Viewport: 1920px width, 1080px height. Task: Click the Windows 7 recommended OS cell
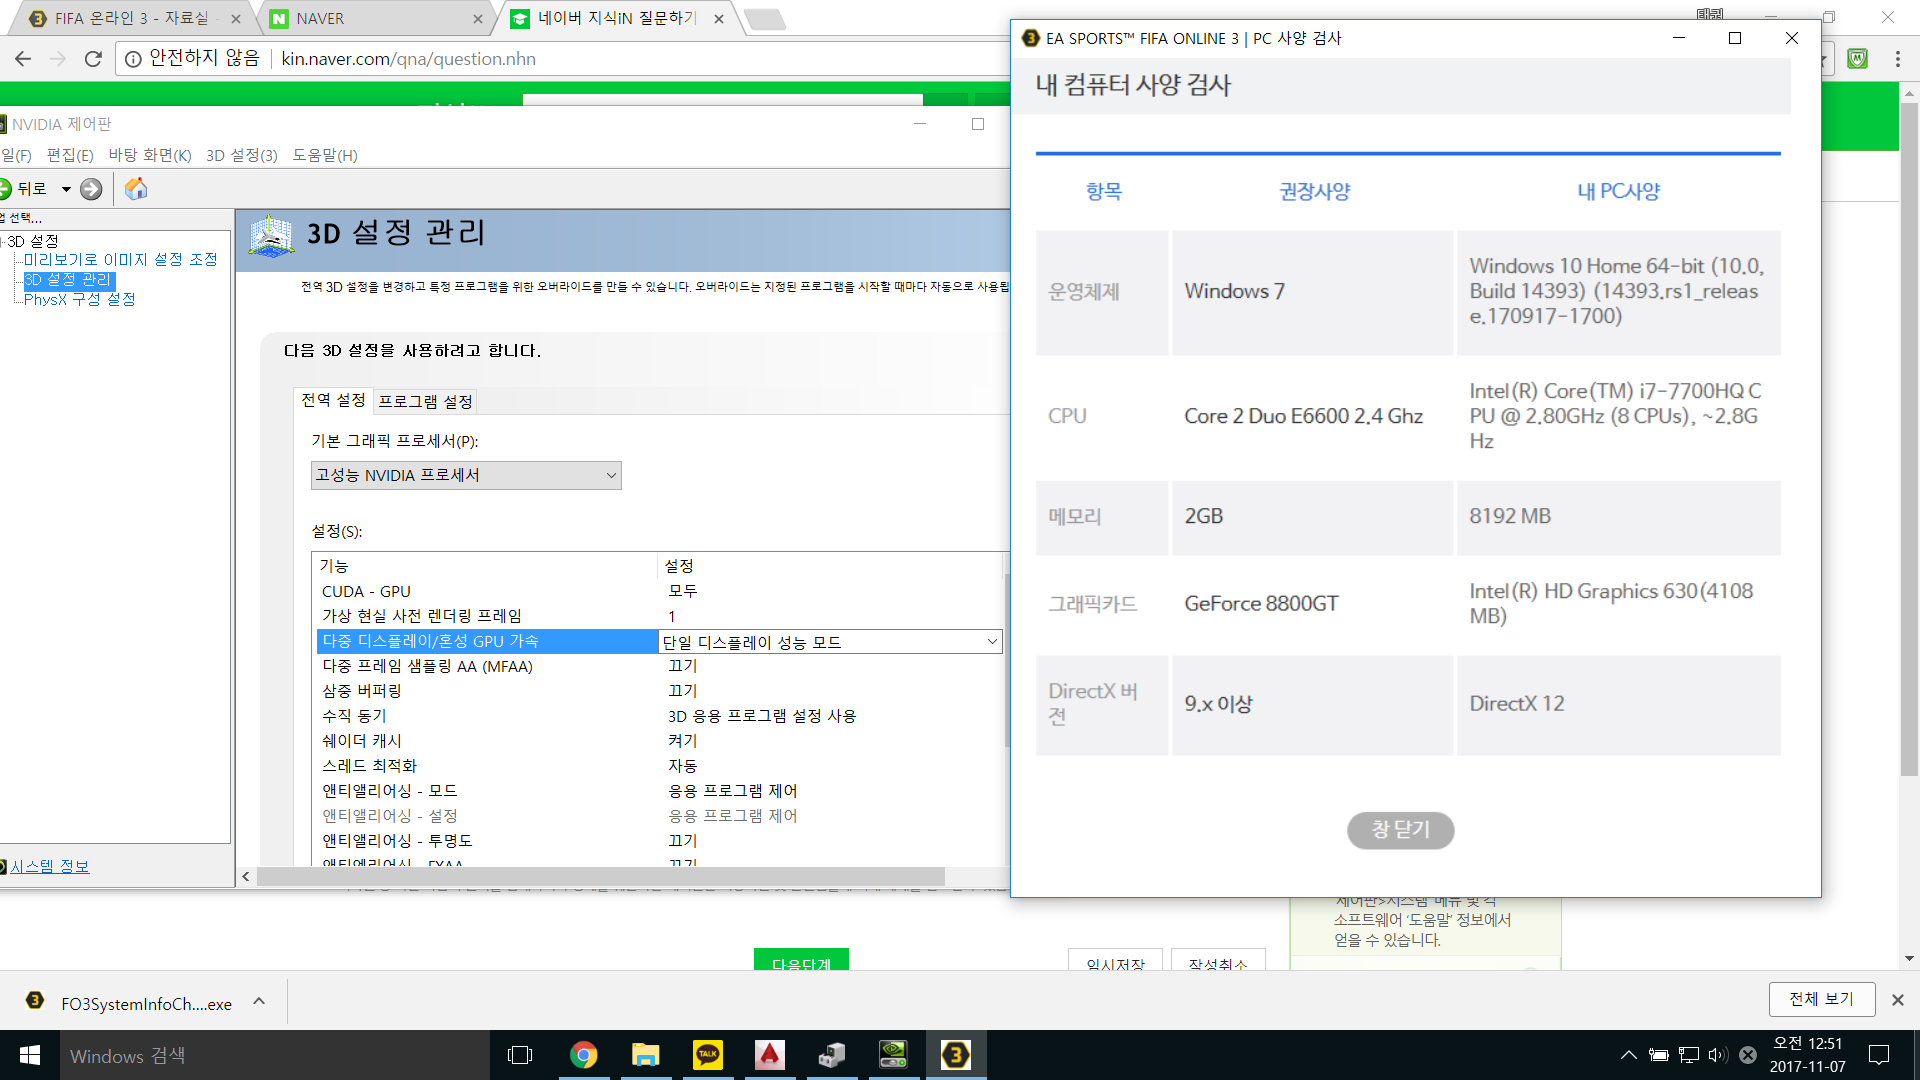[x=1312, y=292]
